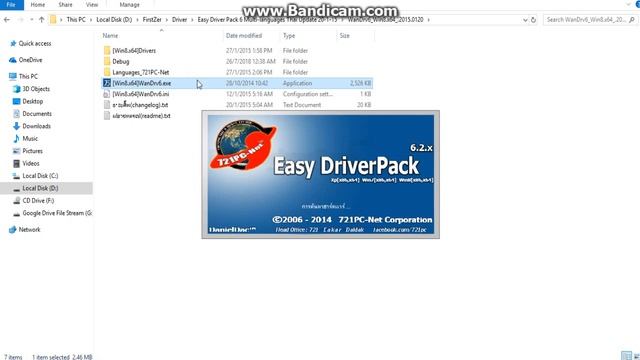Image resolution: width=640 pixels, height=360 pixels.
Task: Sort by Type column header
Action: tap(289, 36)
